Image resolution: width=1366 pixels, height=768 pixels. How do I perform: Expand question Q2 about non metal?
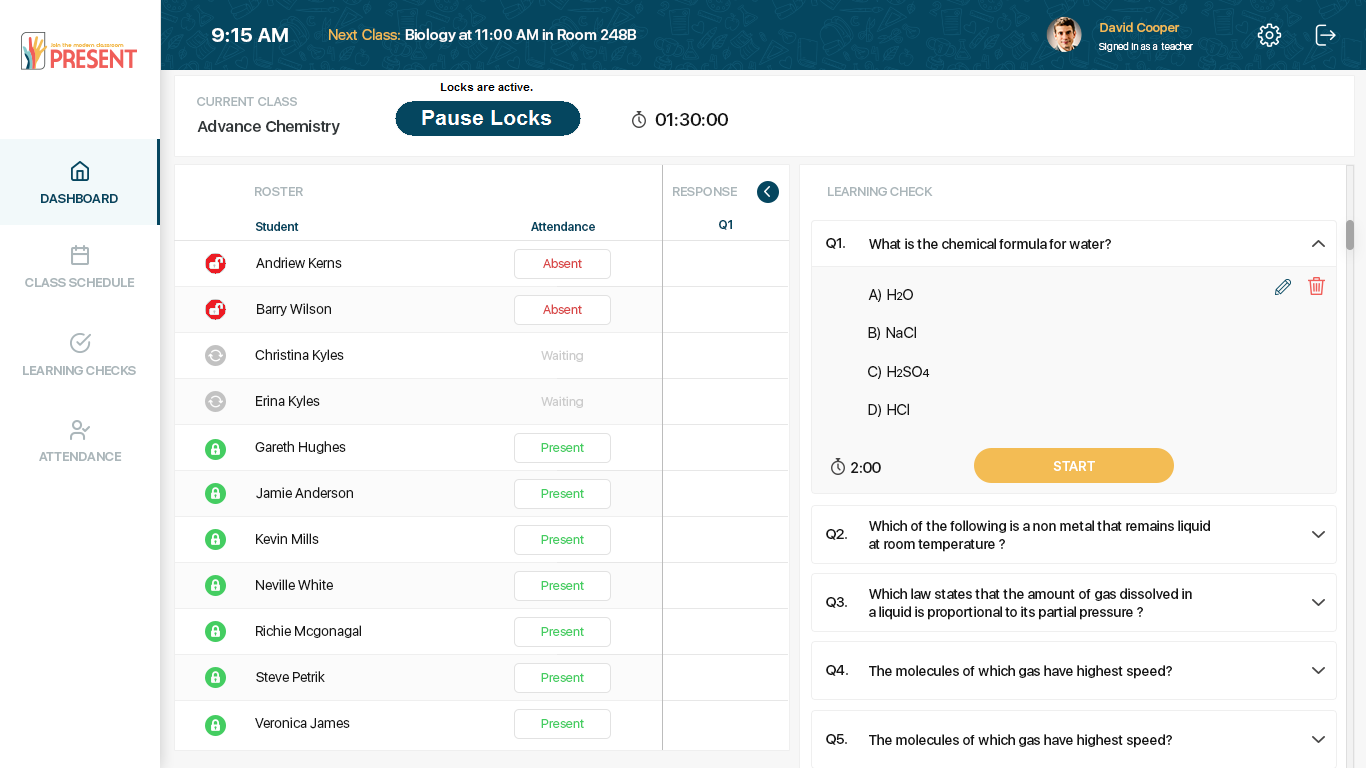click(1317, 534)
